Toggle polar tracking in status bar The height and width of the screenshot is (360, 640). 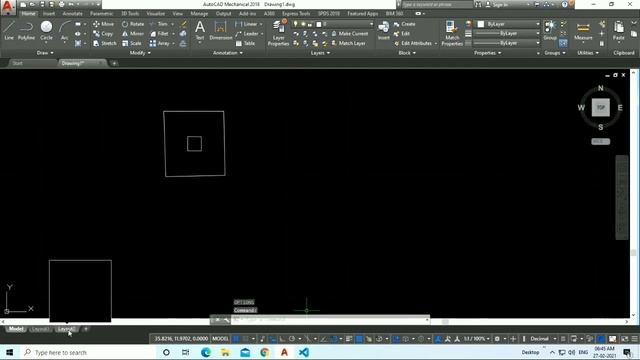(x=292, y=339)
